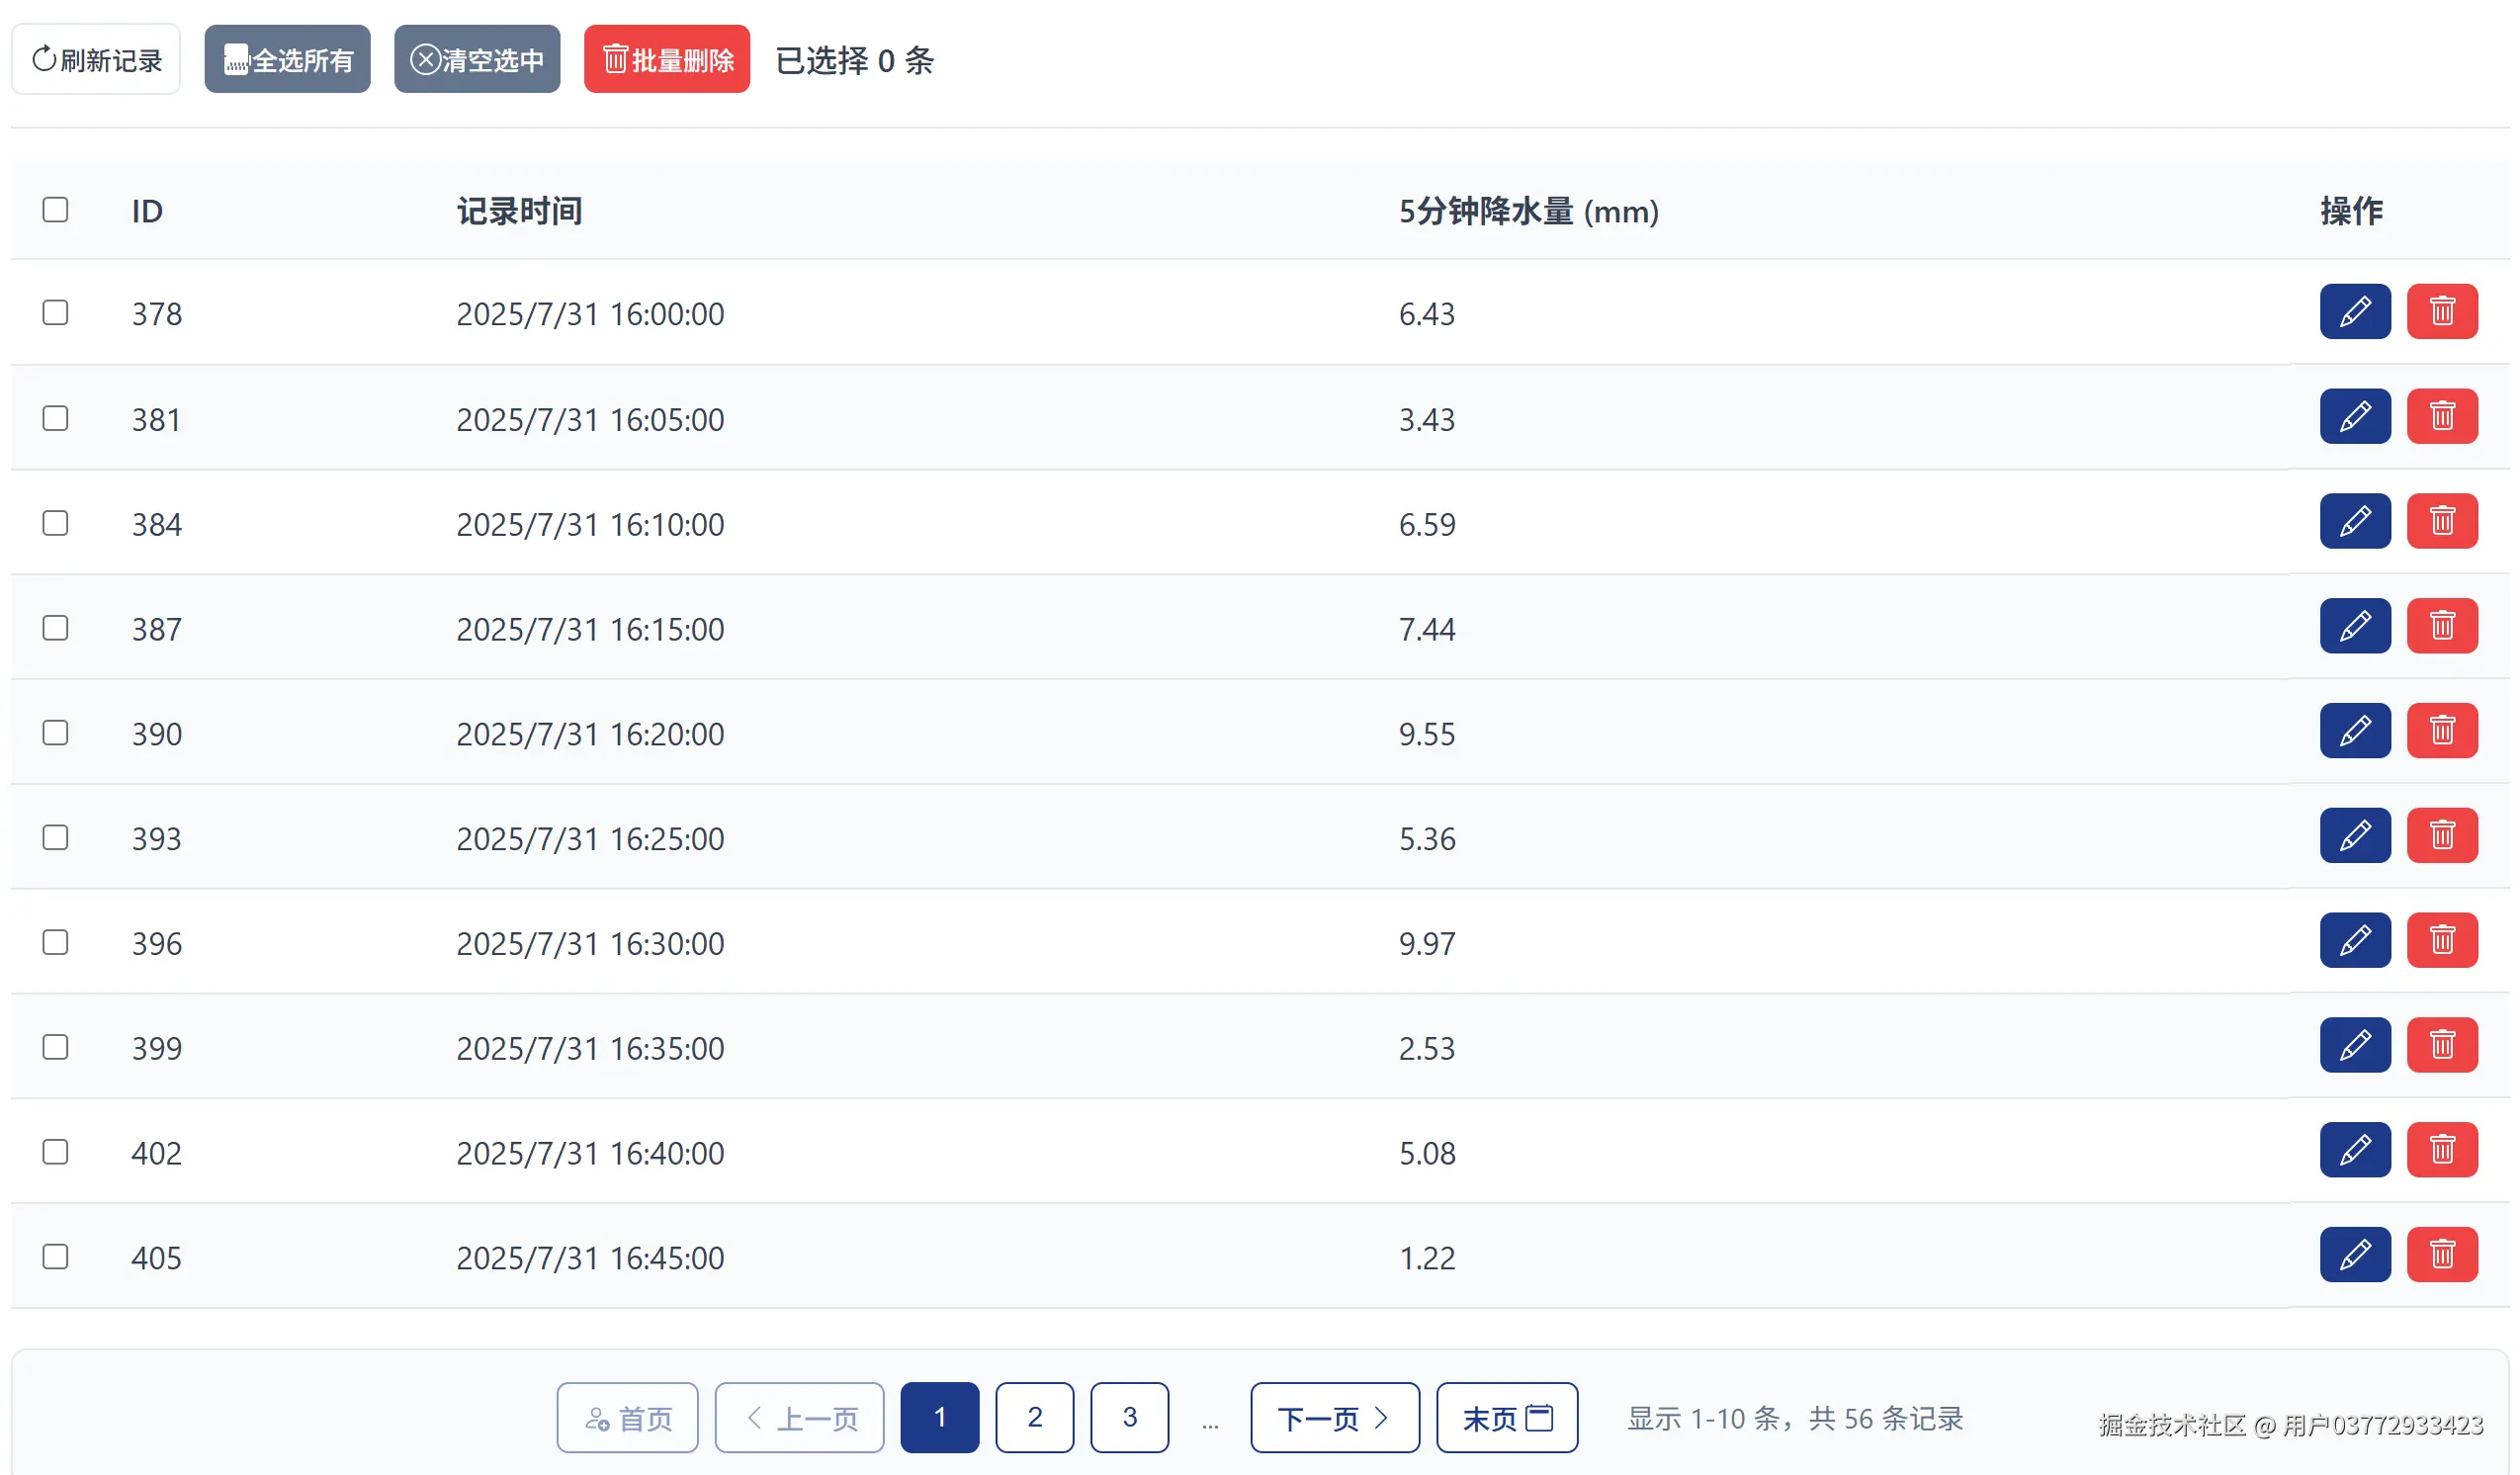Open page 3 in the pagination
The width and height of the screenshot is (2520, 1475).
point(1129,1418)
